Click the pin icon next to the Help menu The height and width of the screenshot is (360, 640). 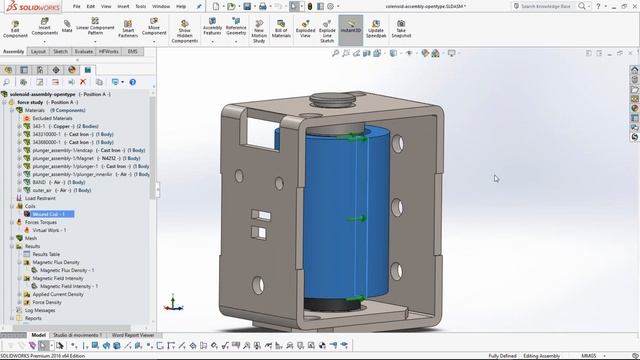point(199,6)
